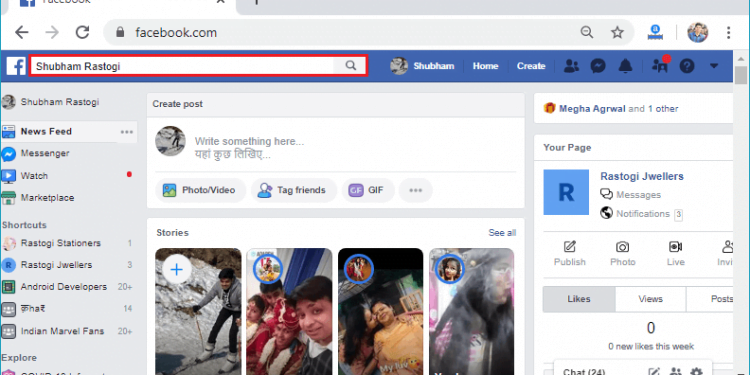
Task: Open Shubham Rastogi profile in sidebar
Action: 51,102
